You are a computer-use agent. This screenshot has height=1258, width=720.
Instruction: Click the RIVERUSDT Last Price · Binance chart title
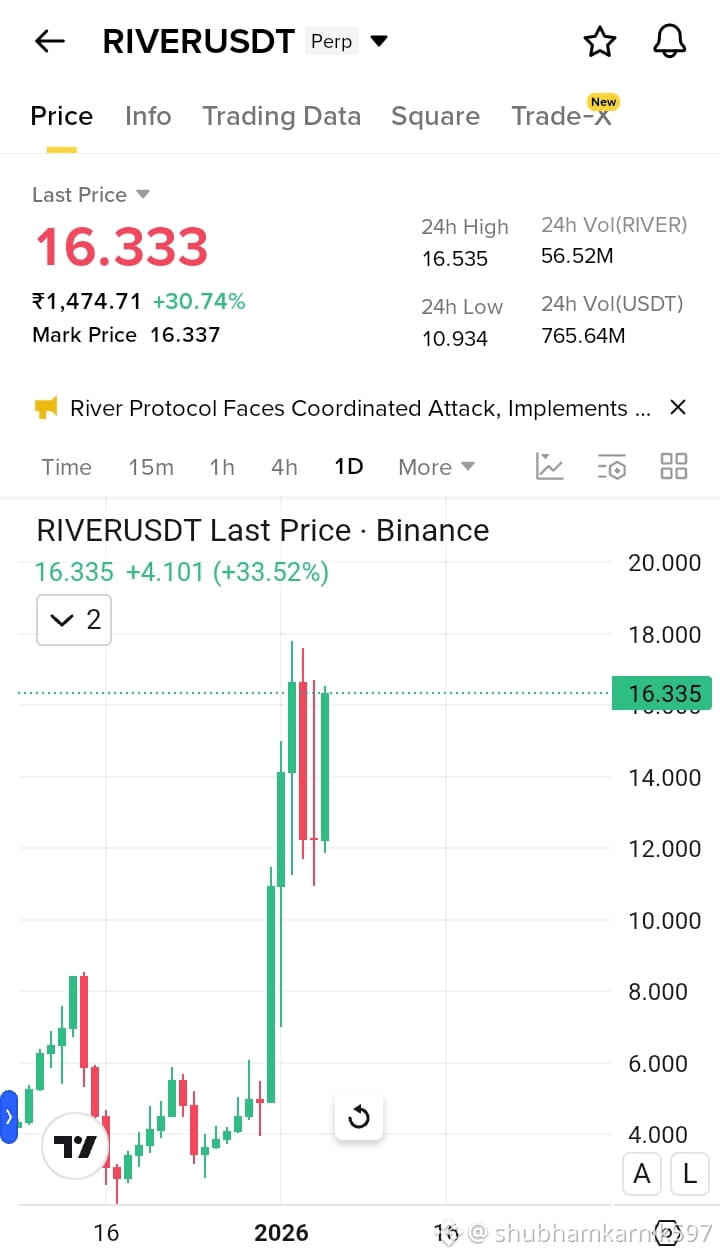coord(263,530)
